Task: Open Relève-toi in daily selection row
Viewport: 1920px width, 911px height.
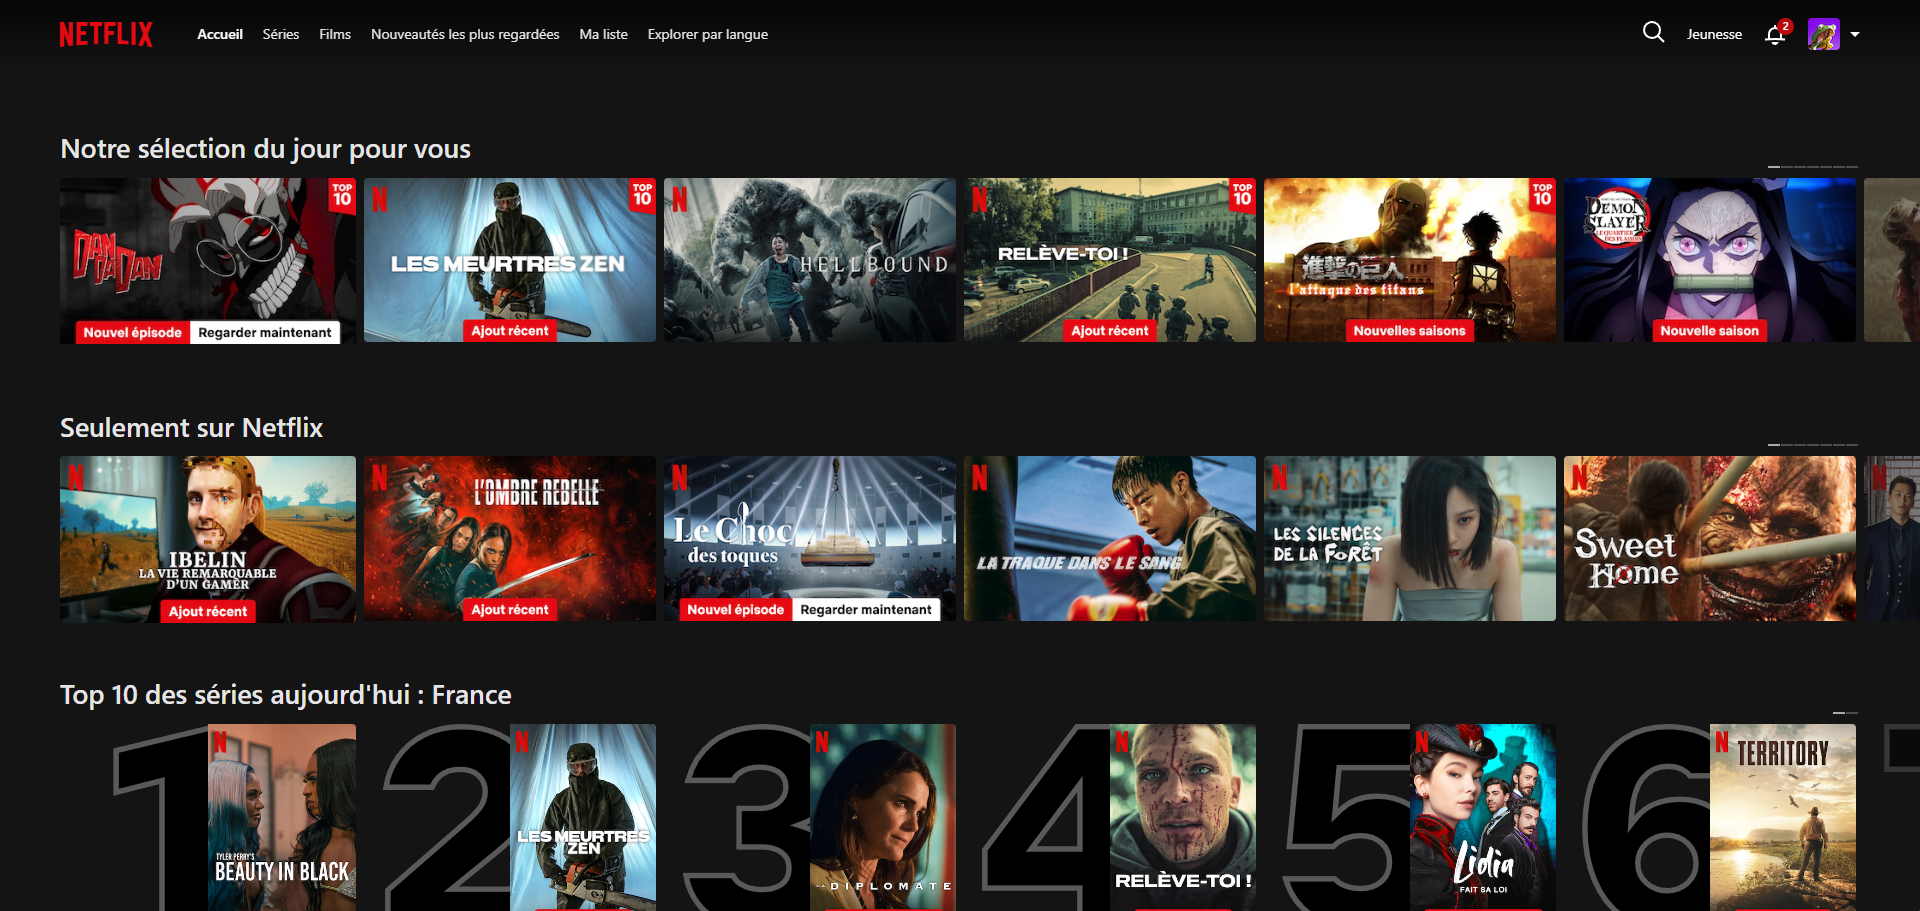Action: coord(1110,260)
